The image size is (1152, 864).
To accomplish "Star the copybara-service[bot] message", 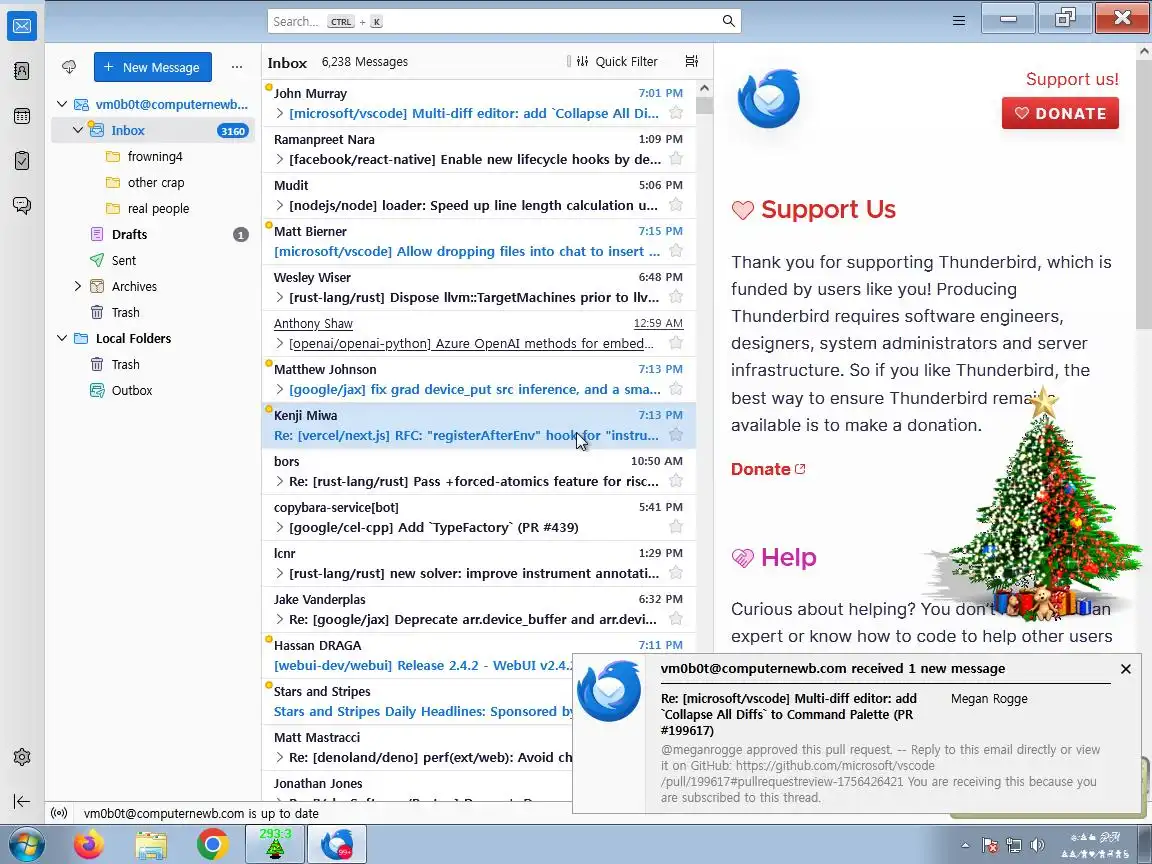I will coord(676,527).
